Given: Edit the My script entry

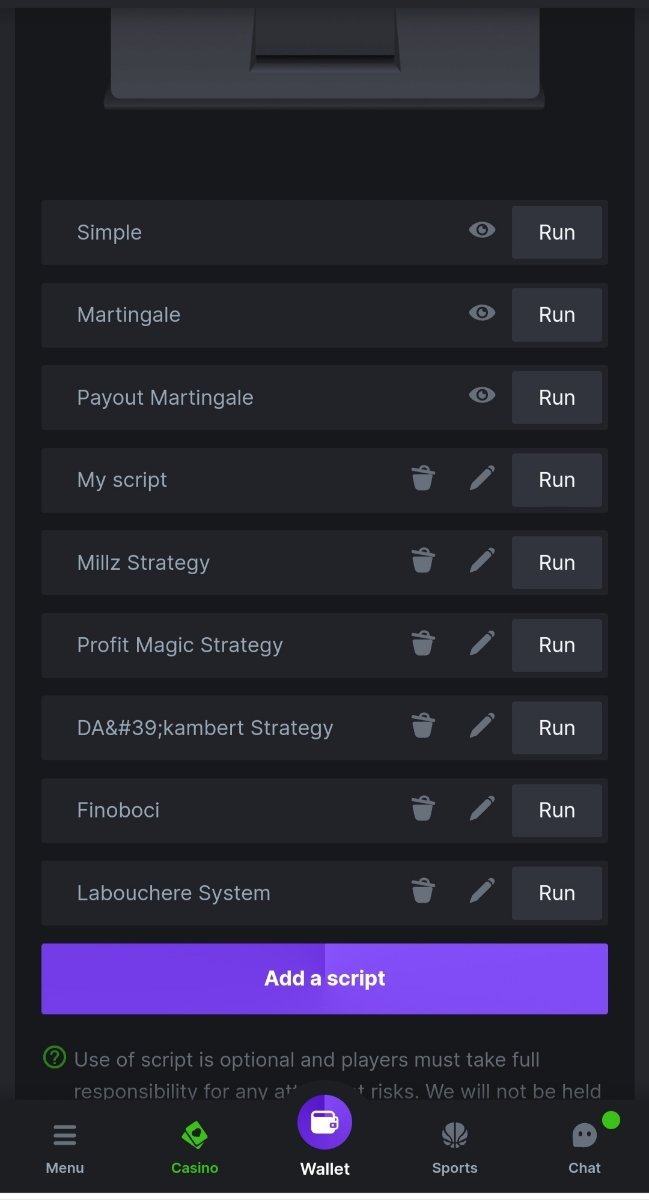Looking at the screenshot, I should coord(482,480).
